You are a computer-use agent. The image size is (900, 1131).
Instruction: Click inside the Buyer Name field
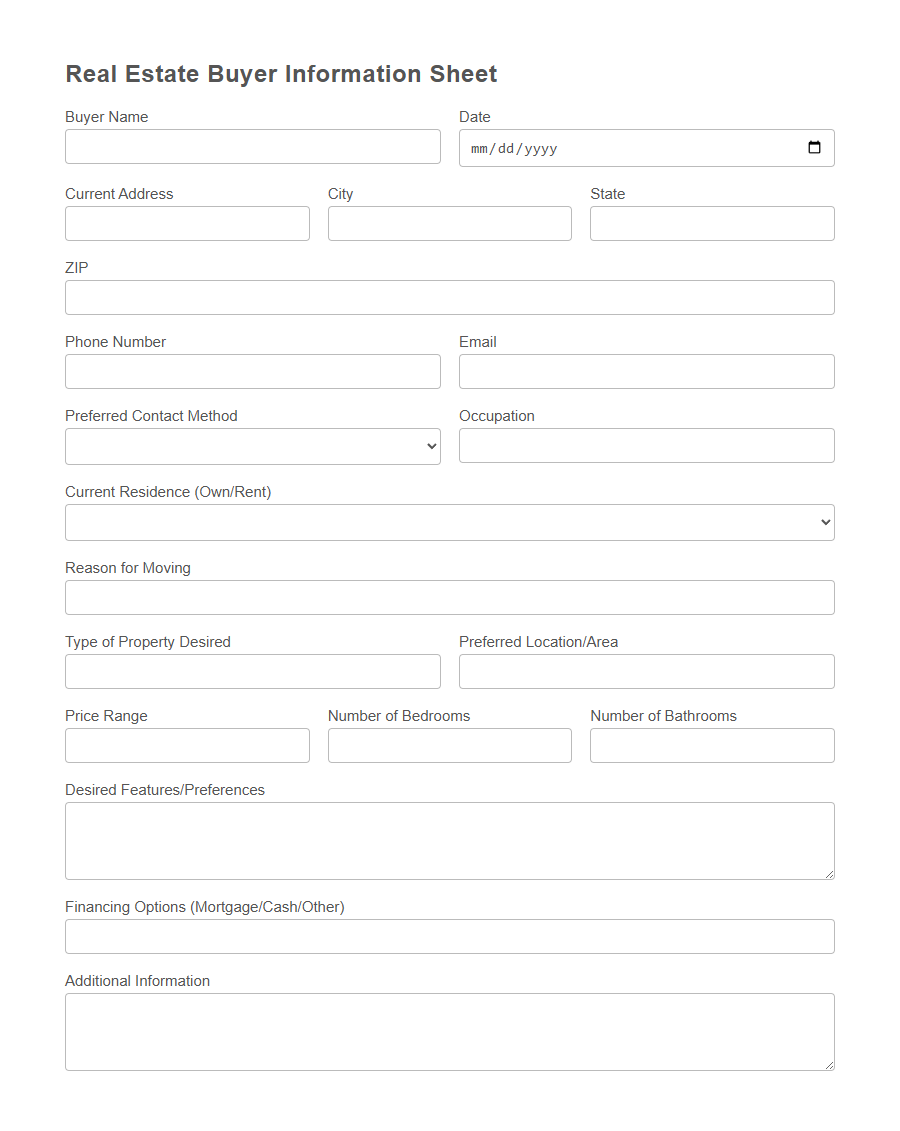tap(252, 146)
